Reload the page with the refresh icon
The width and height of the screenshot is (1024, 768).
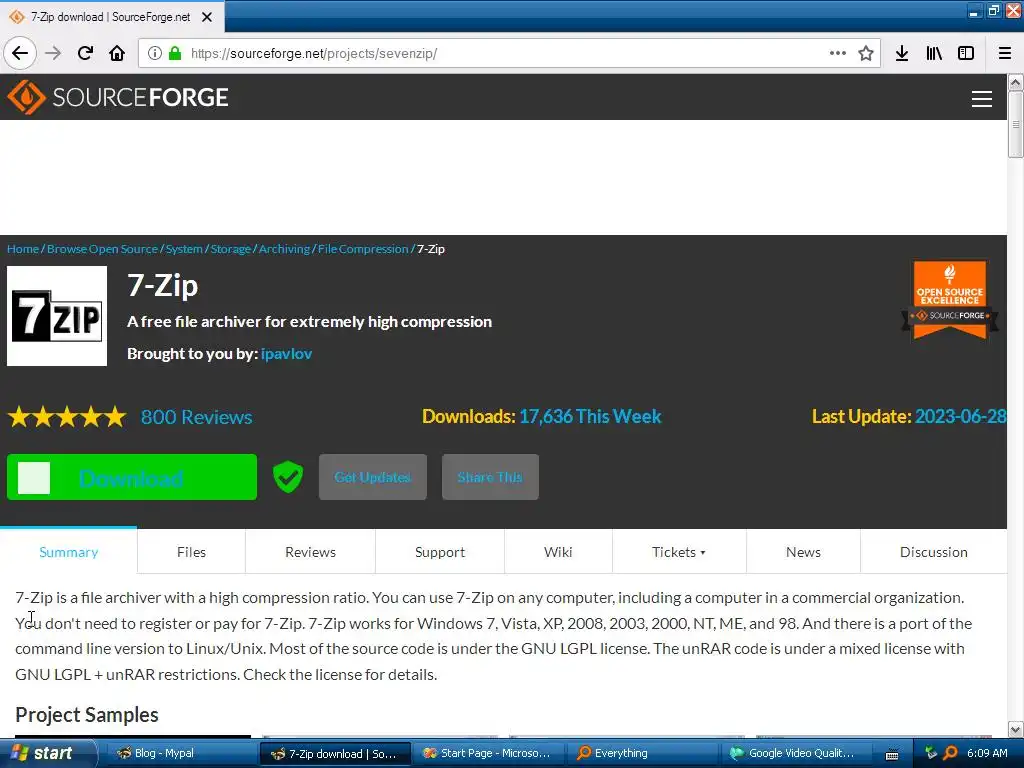coord(85,53)
